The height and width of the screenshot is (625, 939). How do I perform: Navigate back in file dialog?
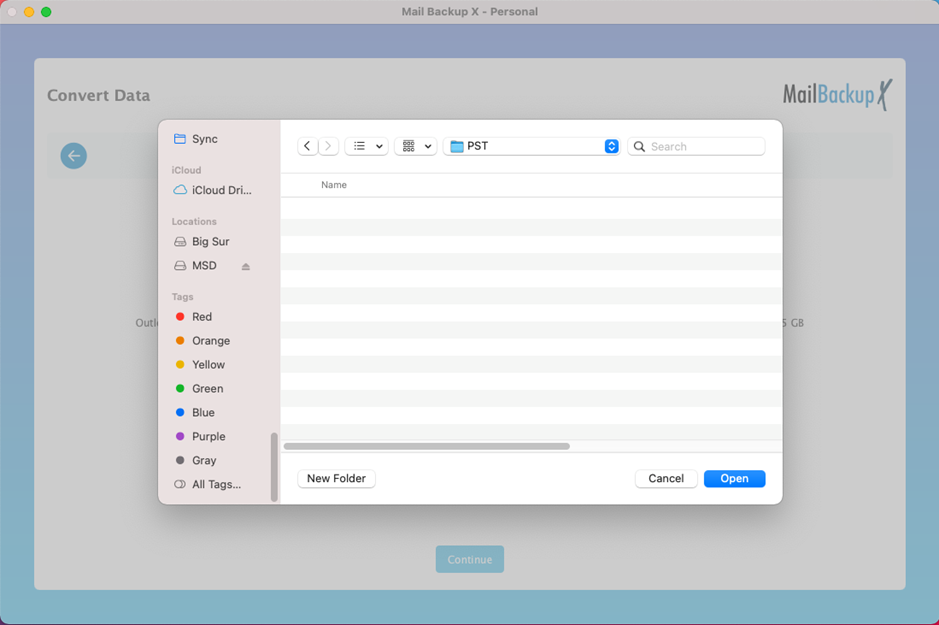coord(307,146)
